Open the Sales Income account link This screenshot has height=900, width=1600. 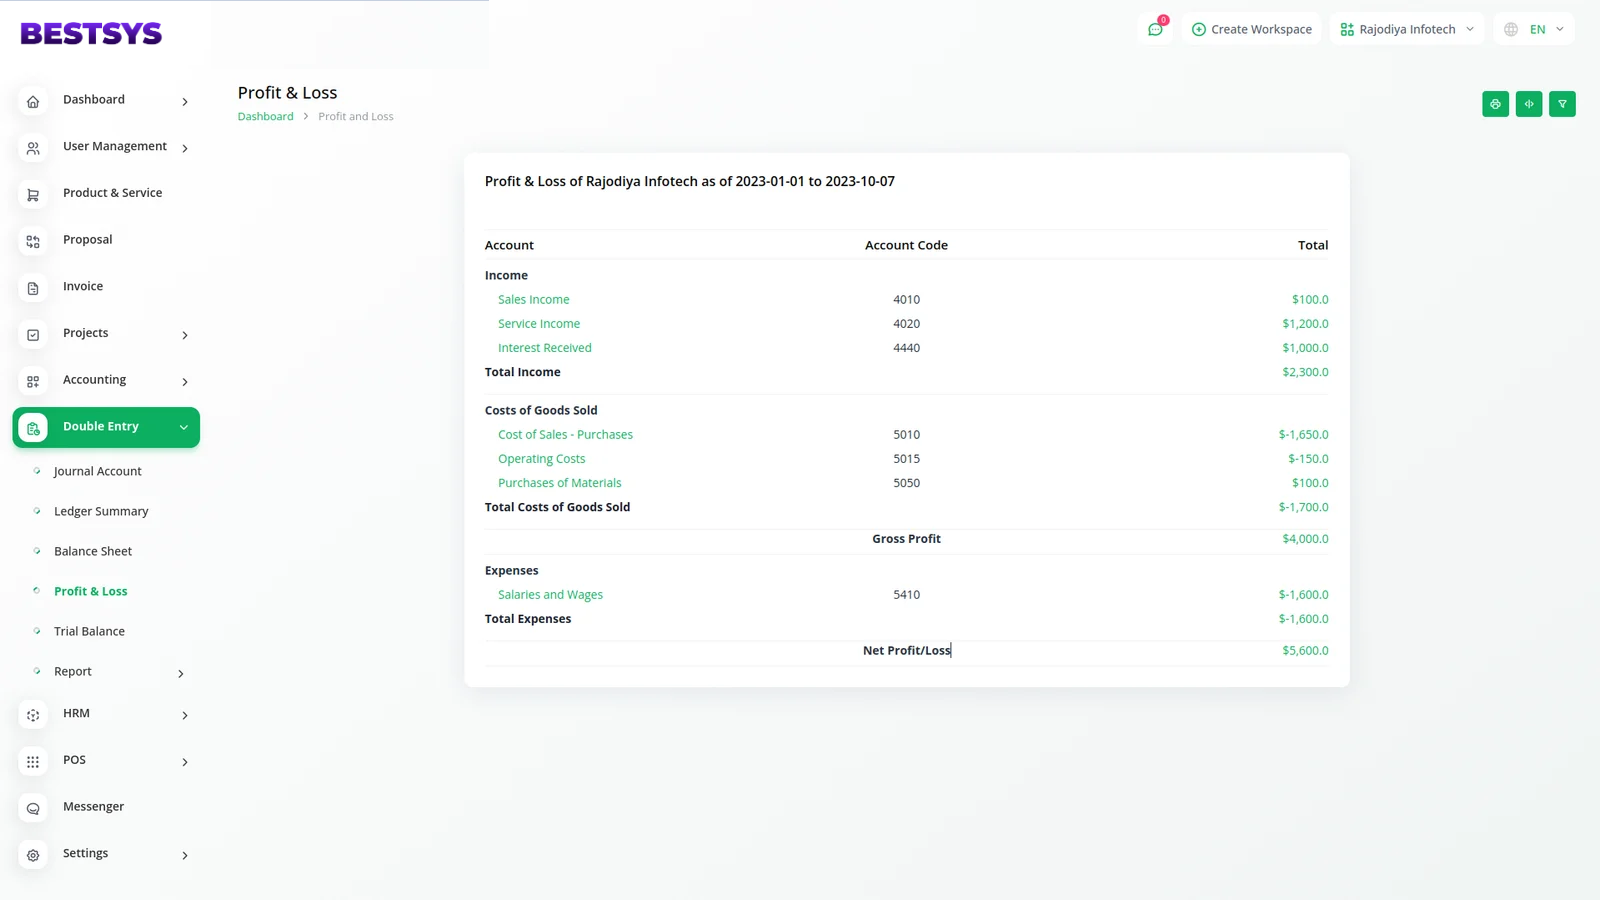point(533,299)
